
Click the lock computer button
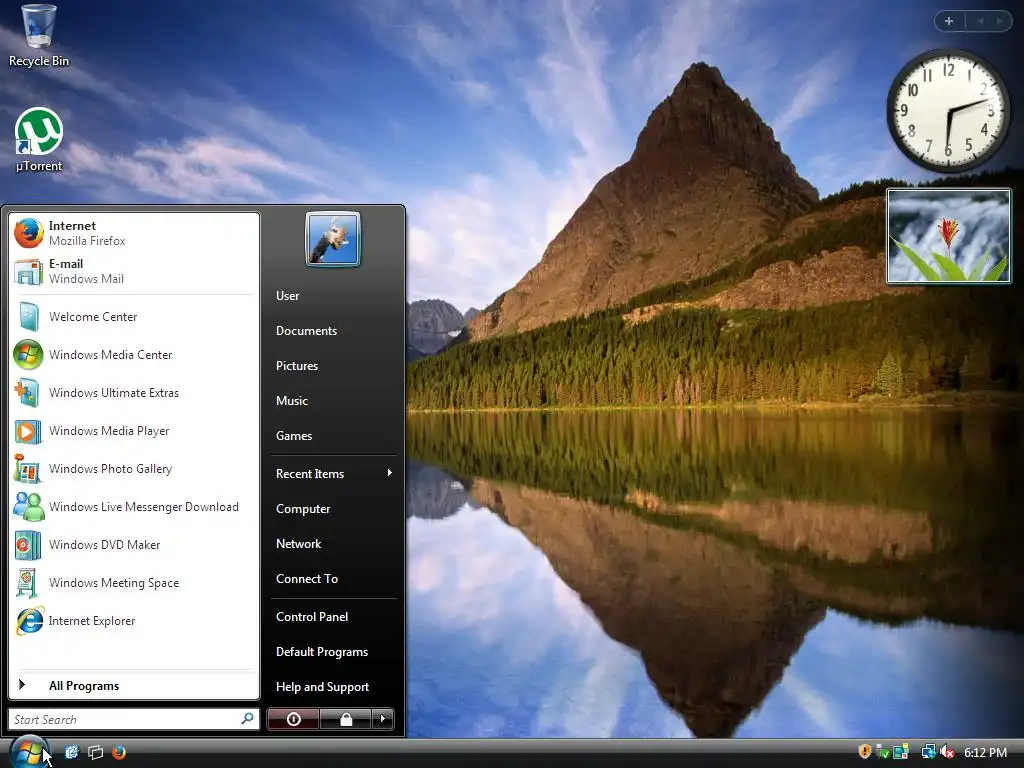click(x=345, y=719)
